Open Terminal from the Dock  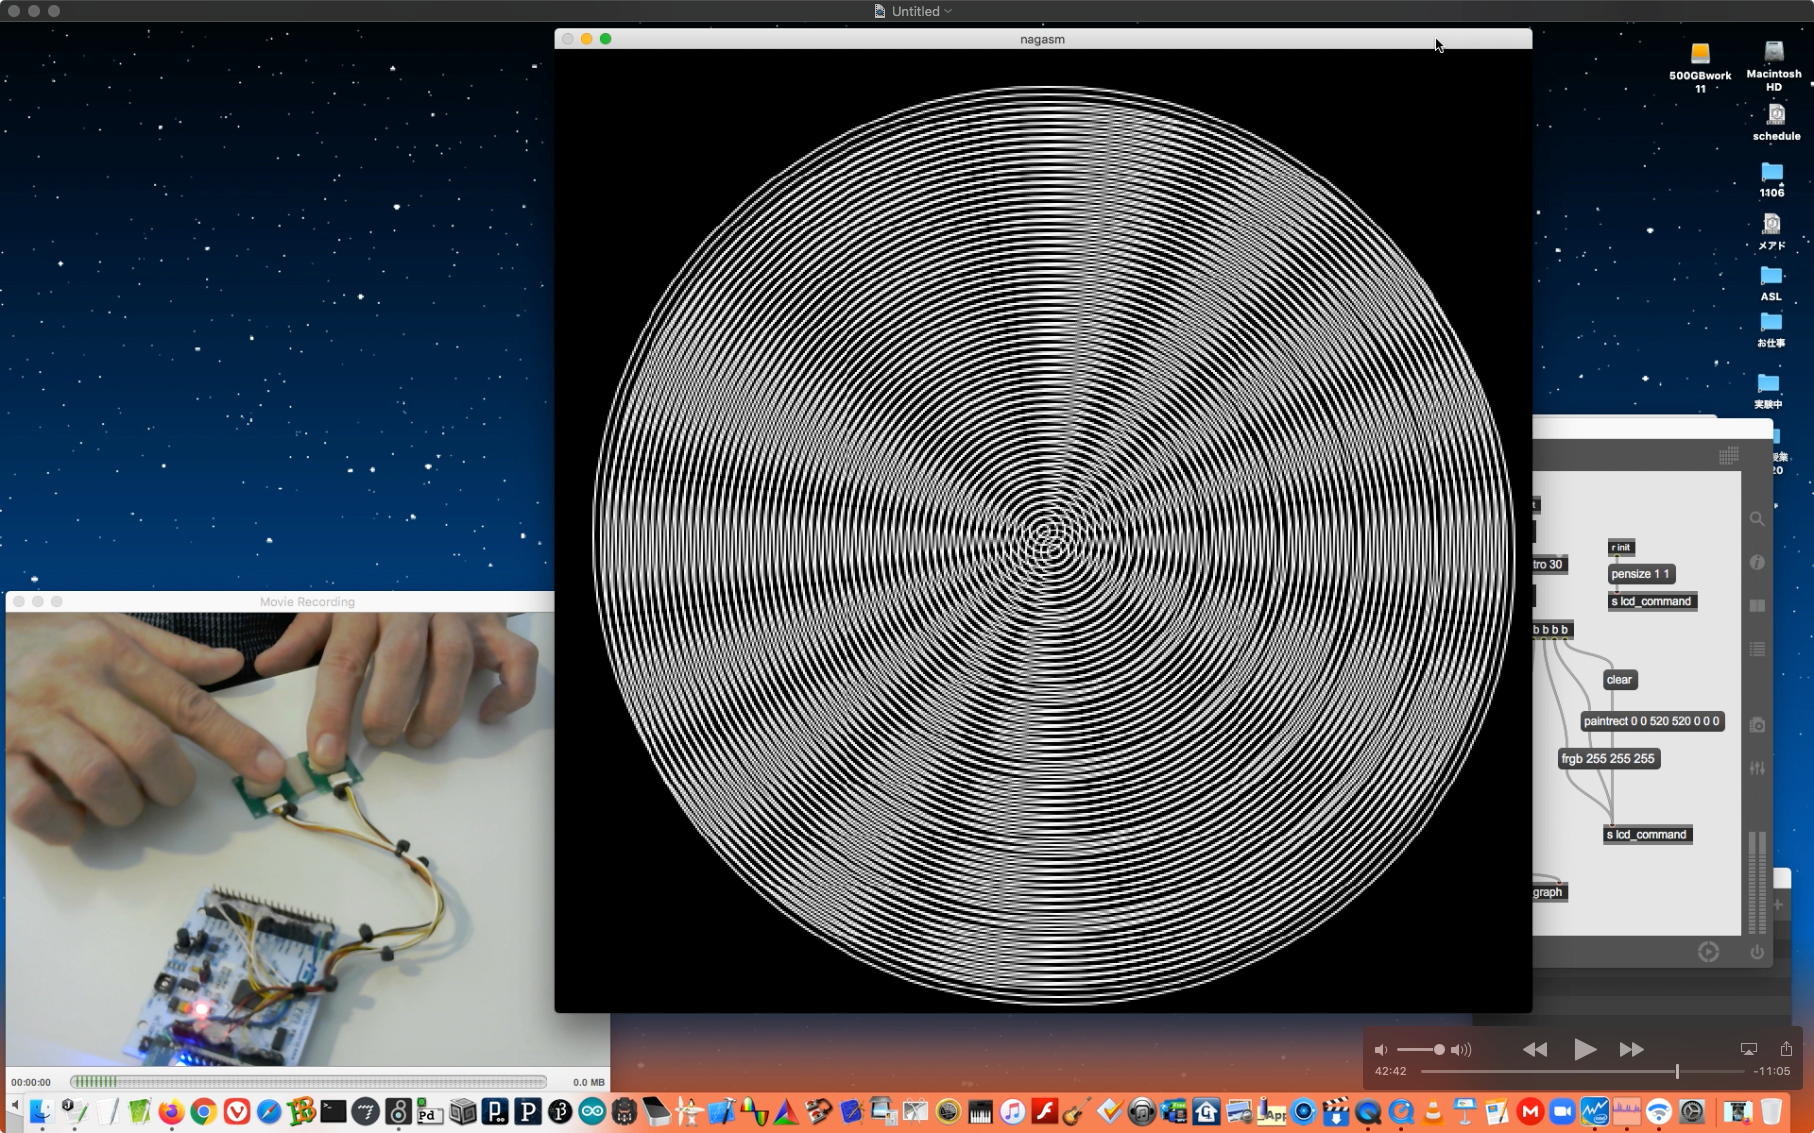tap(333, 1111)
